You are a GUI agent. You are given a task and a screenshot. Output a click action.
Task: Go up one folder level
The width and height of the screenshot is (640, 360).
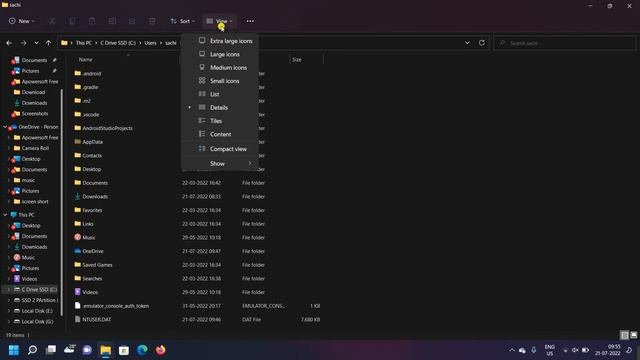[x=48, y=43]
